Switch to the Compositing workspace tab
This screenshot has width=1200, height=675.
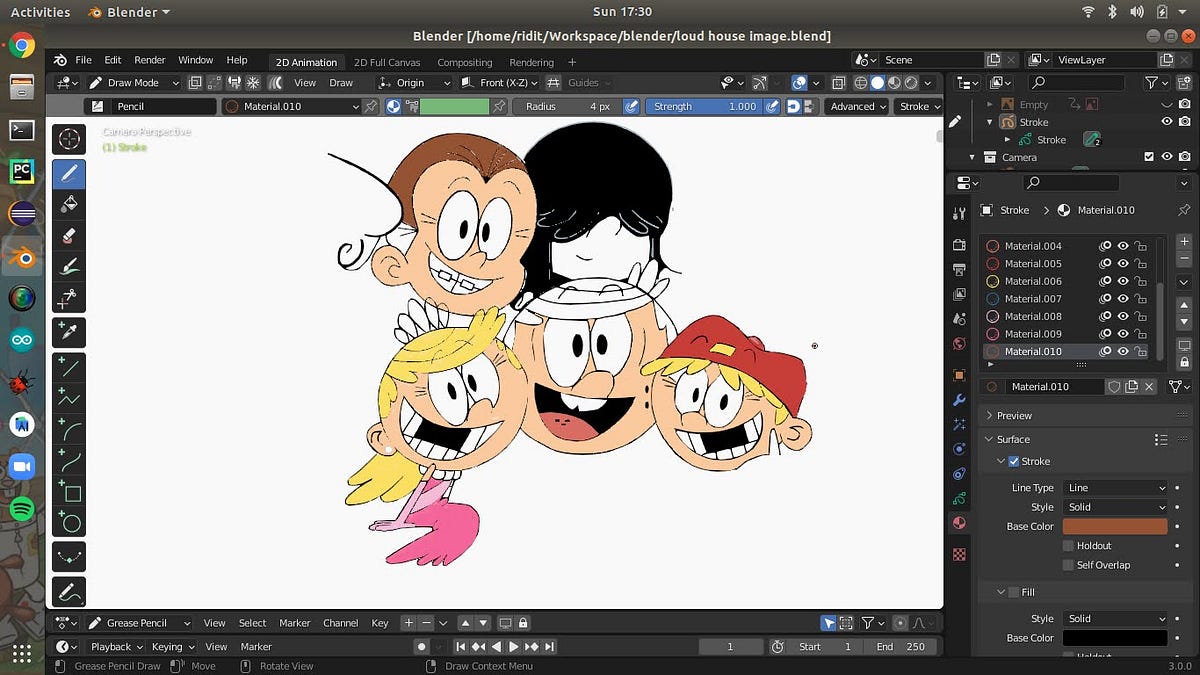[x=465, y=62]
